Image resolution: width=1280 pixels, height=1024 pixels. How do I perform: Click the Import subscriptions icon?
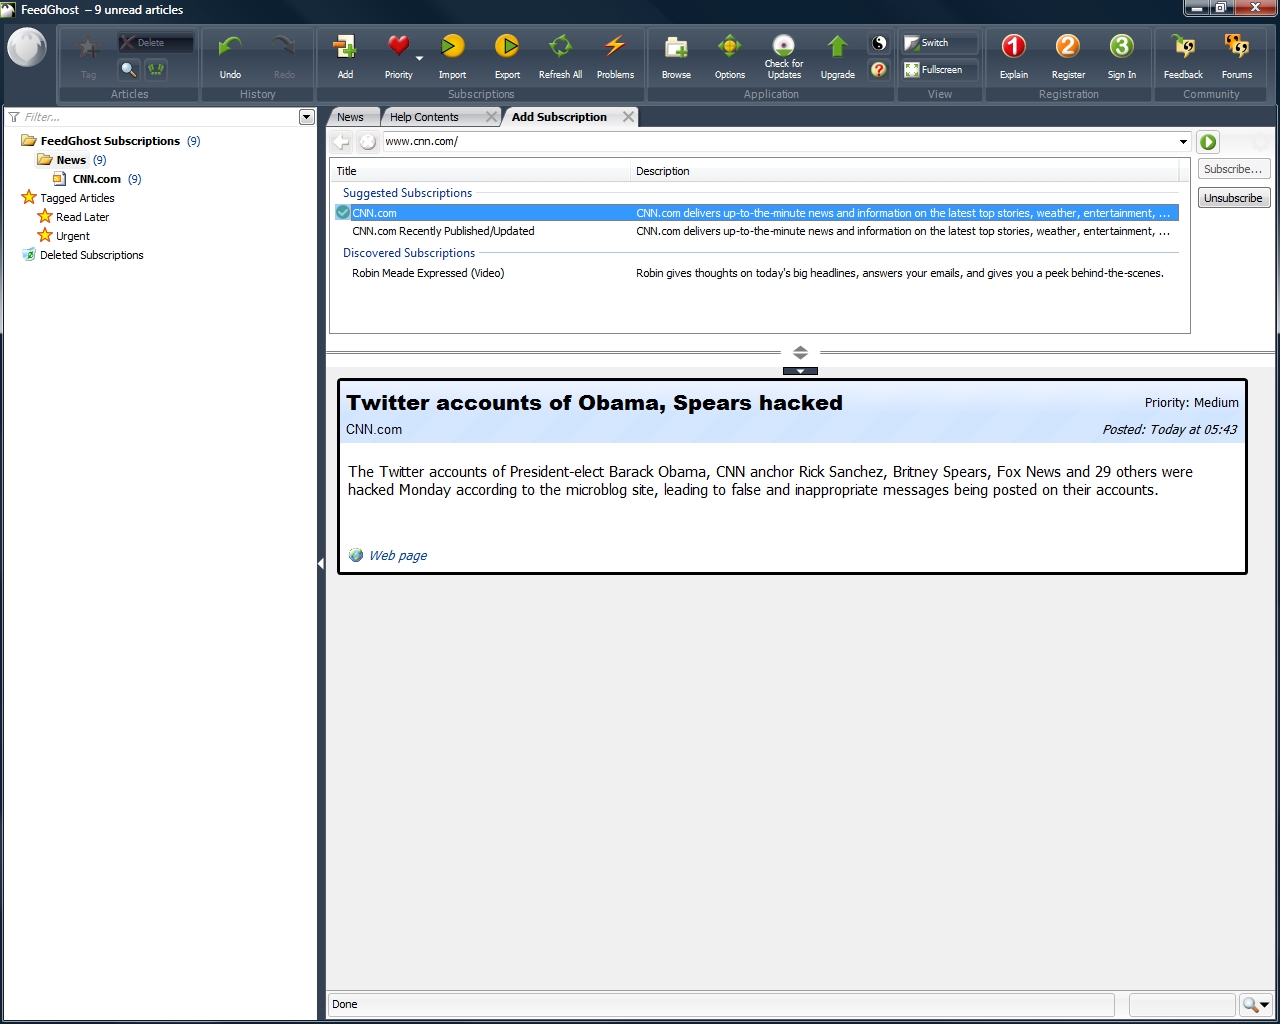pos(452,48)
